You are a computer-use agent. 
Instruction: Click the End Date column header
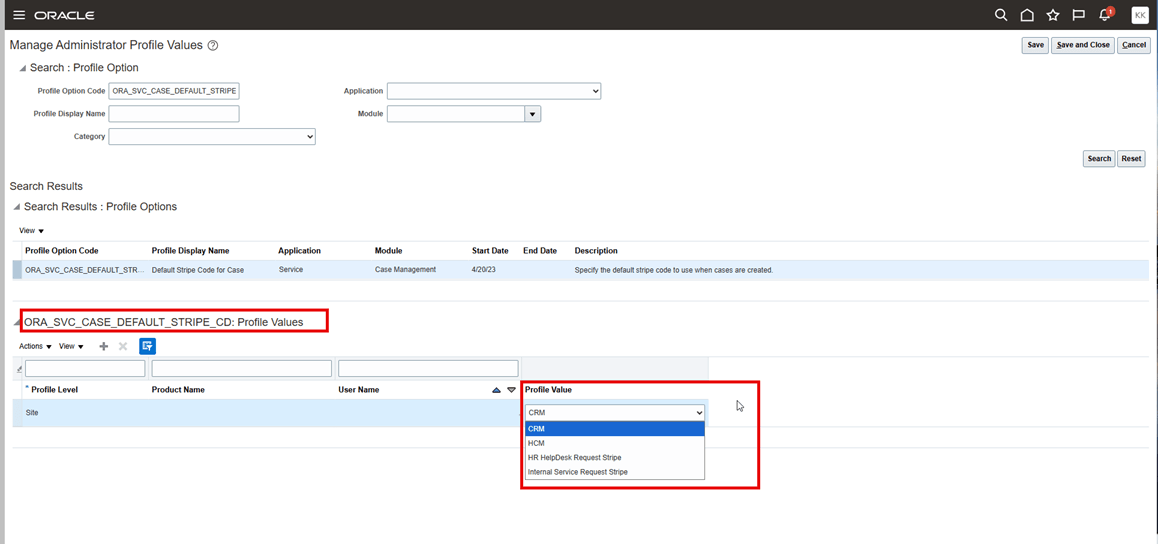click(x=540, y=251)
